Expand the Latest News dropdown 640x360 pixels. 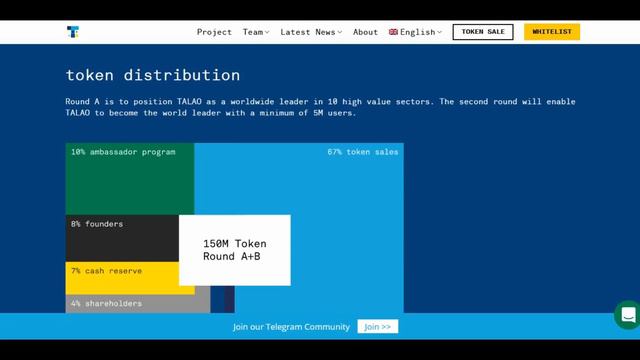click(x=311, y=32)
